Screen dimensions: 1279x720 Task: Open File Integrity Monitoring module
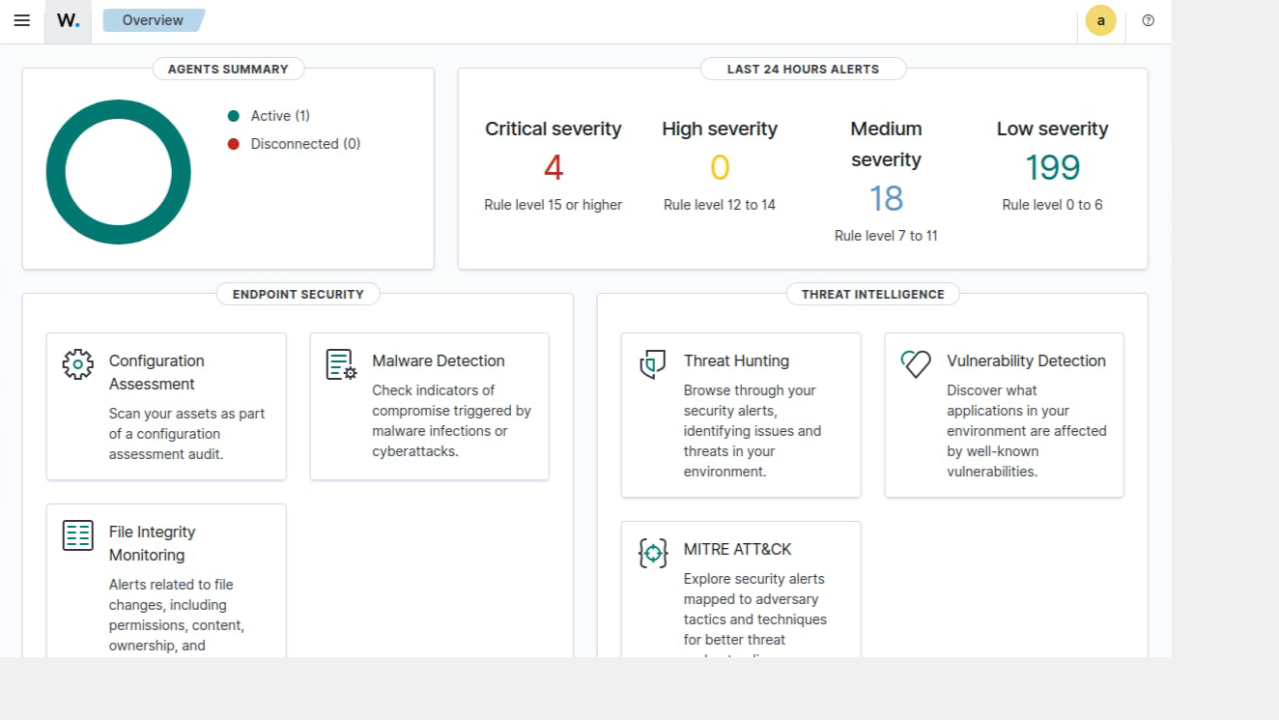click(166, 581)
